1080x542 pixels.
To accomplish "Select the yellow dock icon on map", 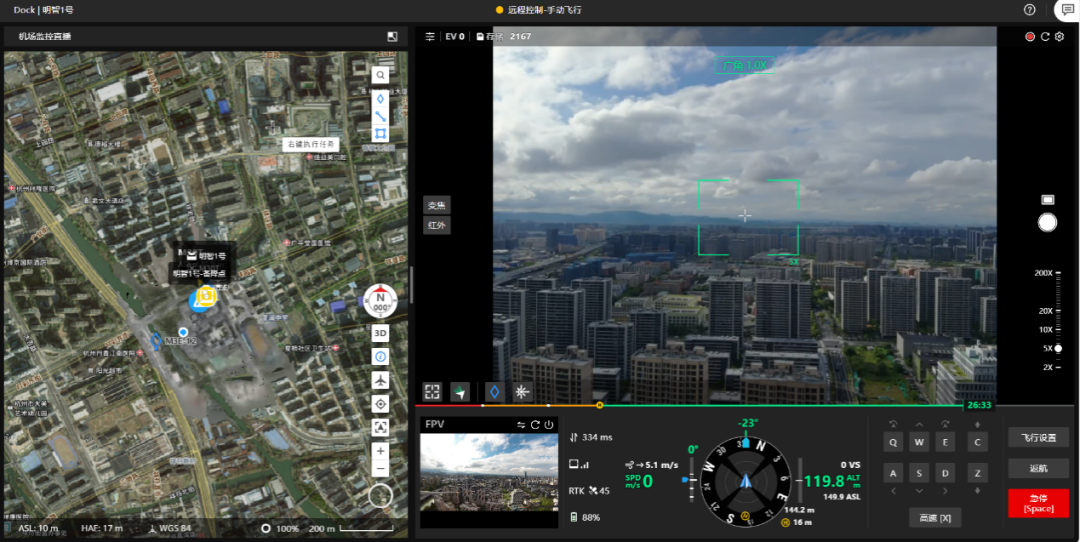I will pyautogui.click(x=206, y=296).
